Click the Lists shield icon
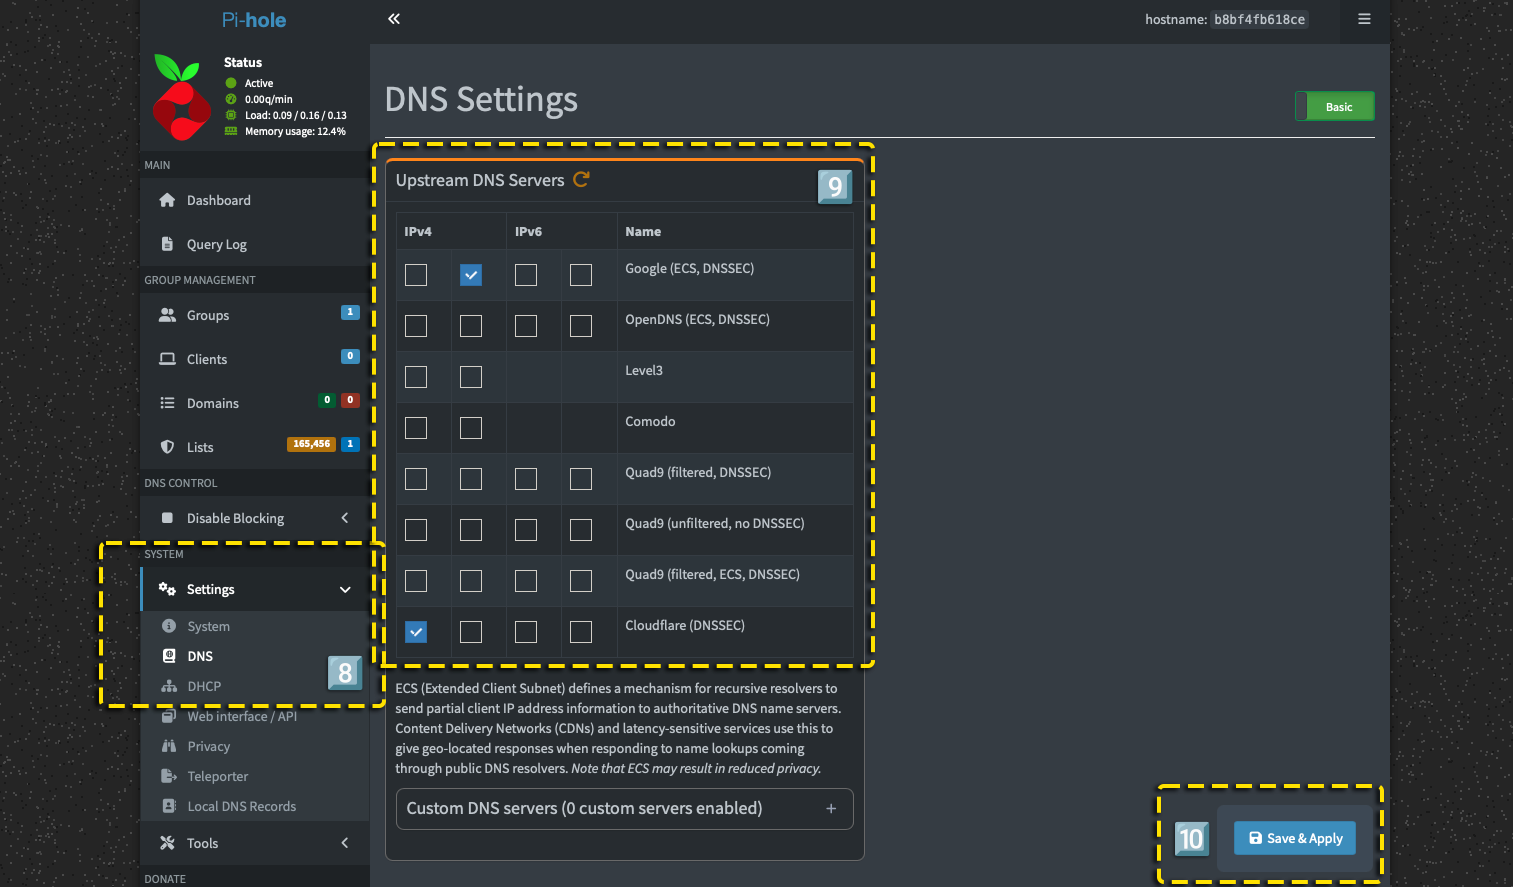The image size is (1513, 887). (167, 447)
